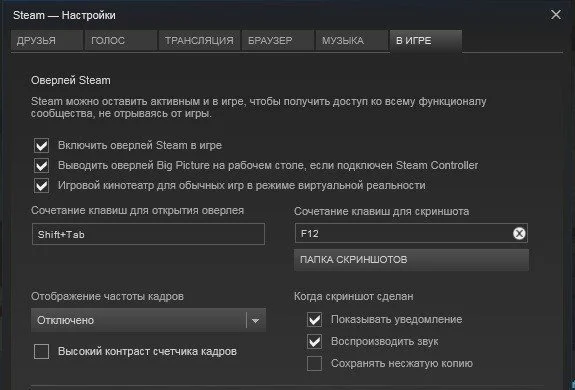The image size is (575, 390).
Task: Open the ТРАНСЛЯЦИЯ tab
Action: pos(199,40)
